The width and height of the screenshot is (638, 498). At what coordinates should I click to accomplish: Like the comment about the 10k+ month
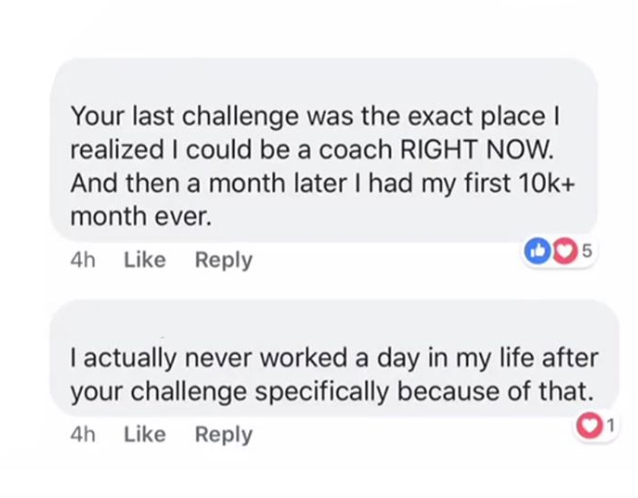click(x=144, y=260)
